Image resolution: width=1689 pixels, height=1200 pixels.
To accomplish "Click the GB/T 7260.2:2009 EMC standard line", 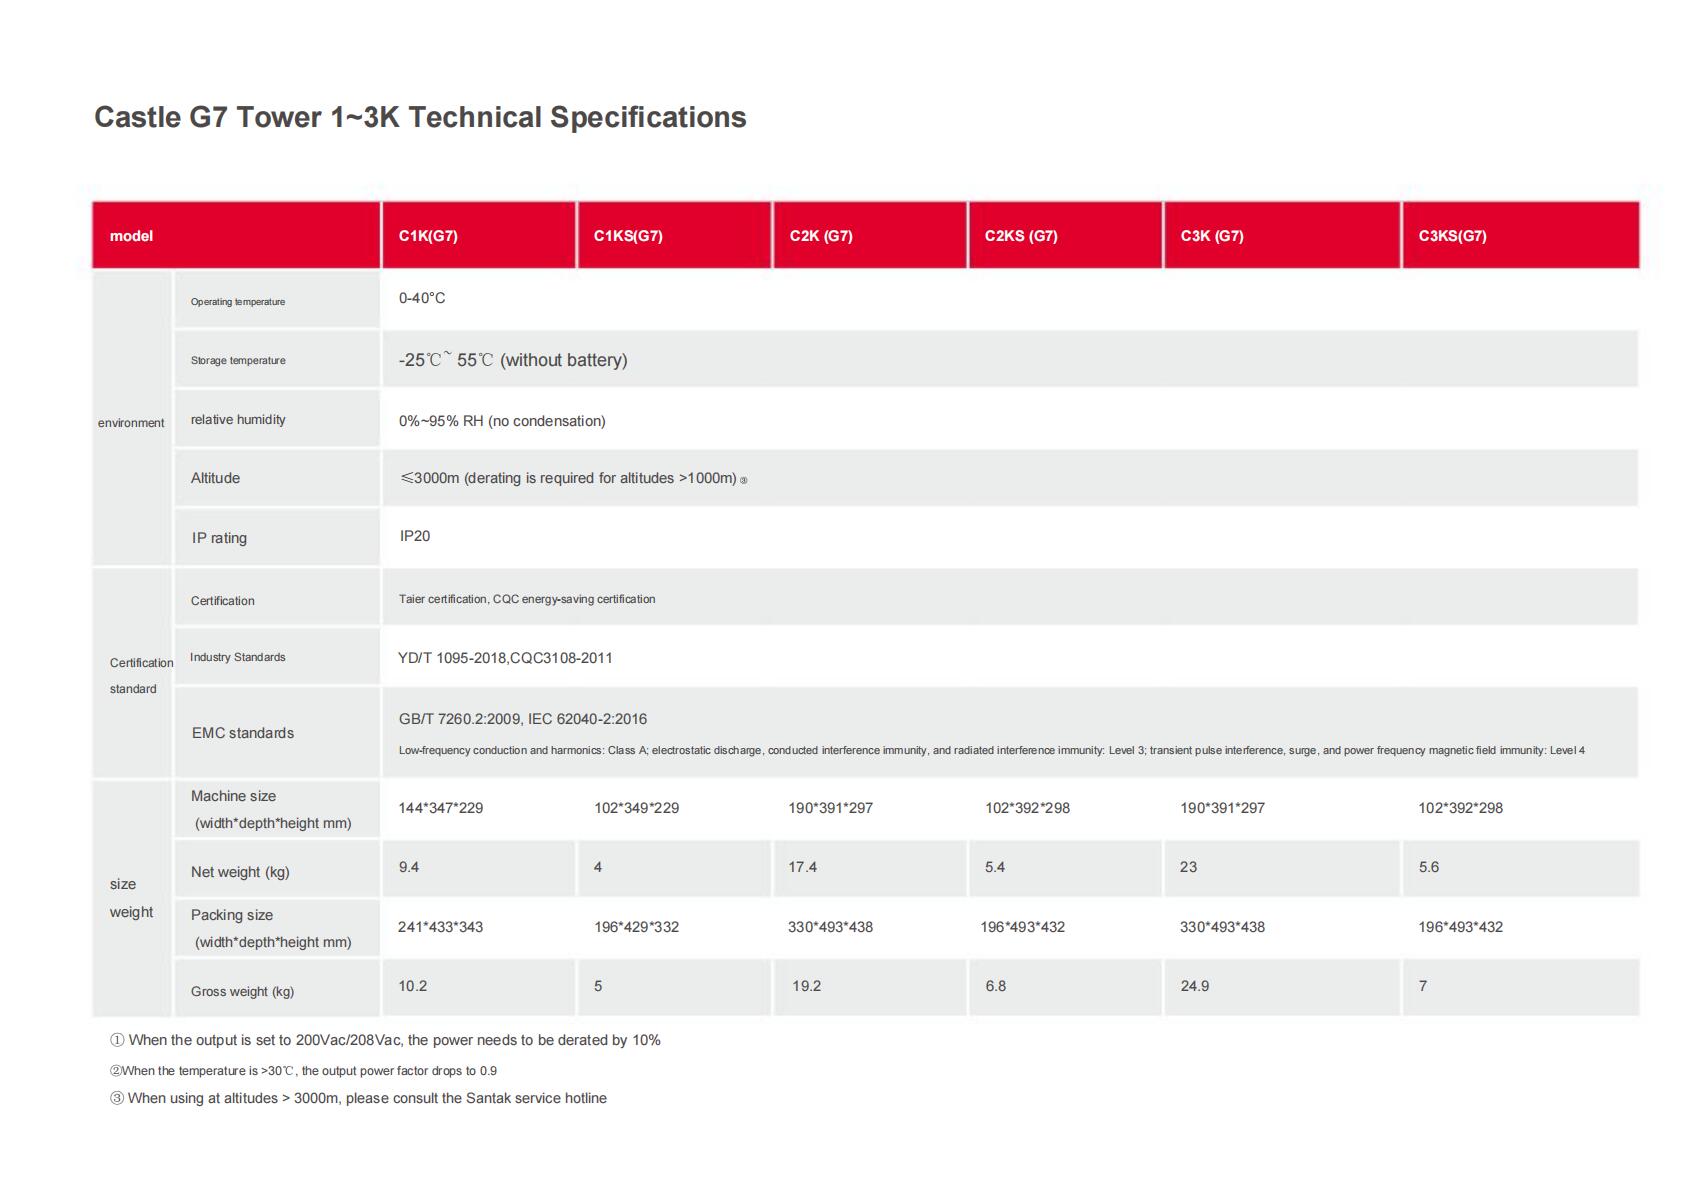I will (523, 719).
